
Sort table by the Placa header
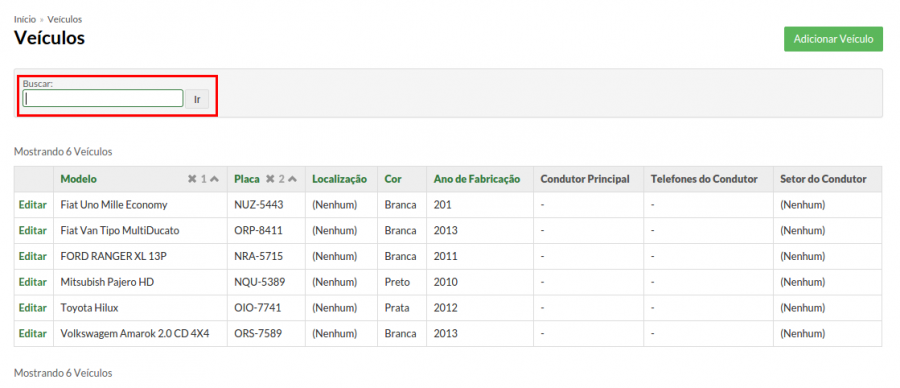click(247, 179)
